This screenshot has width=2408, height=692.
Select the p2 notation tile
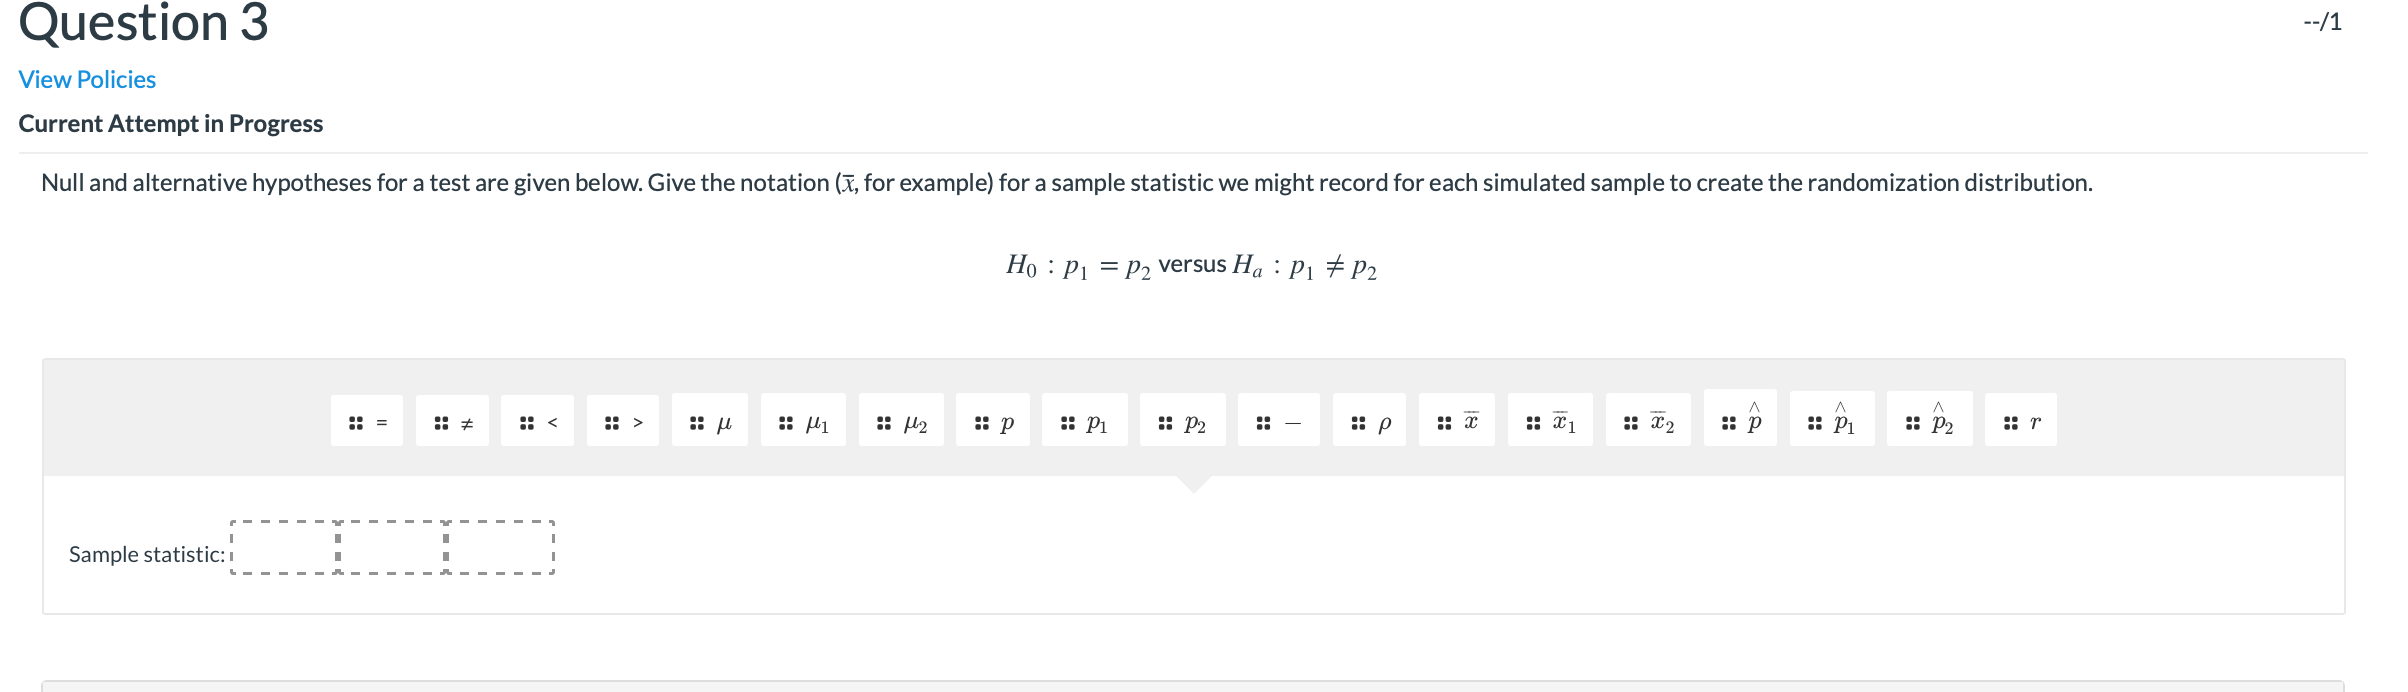(1183, 421)
